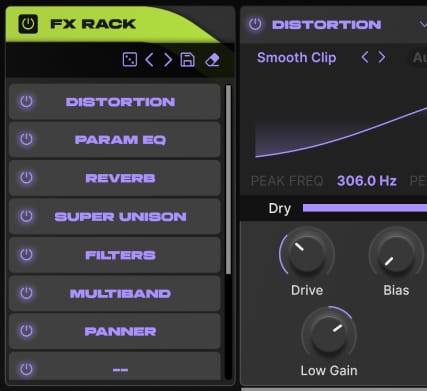Go to the previous FX rack preset
The height and width of the screenshot is (391, 427).
pyautogui.click(x=149, y=60)
